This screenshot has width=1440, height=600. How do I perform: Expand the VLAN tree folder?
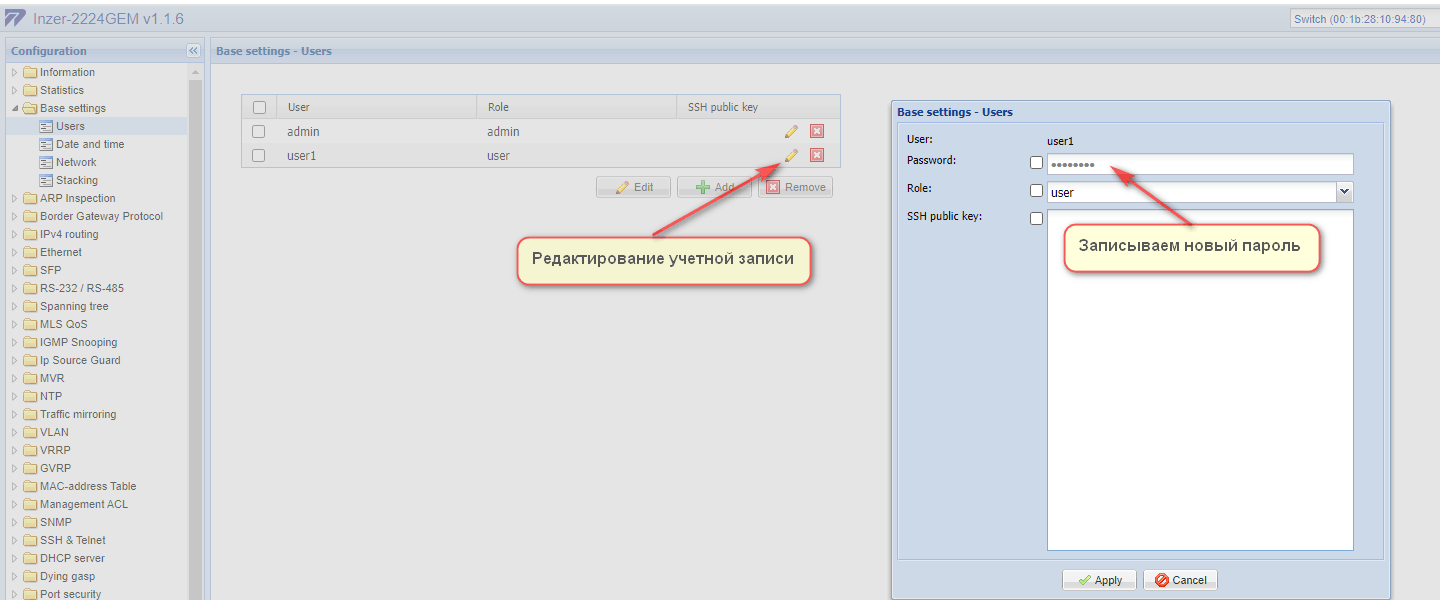point(15,432)
